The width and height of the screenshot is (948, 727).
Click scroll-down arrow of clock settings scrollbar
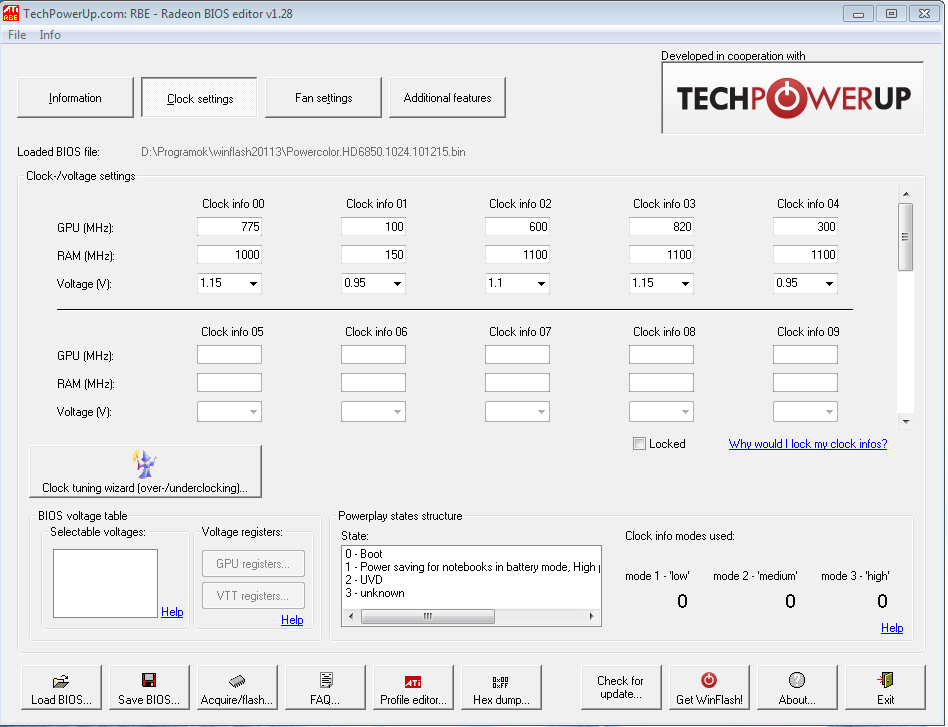[906, 422]
